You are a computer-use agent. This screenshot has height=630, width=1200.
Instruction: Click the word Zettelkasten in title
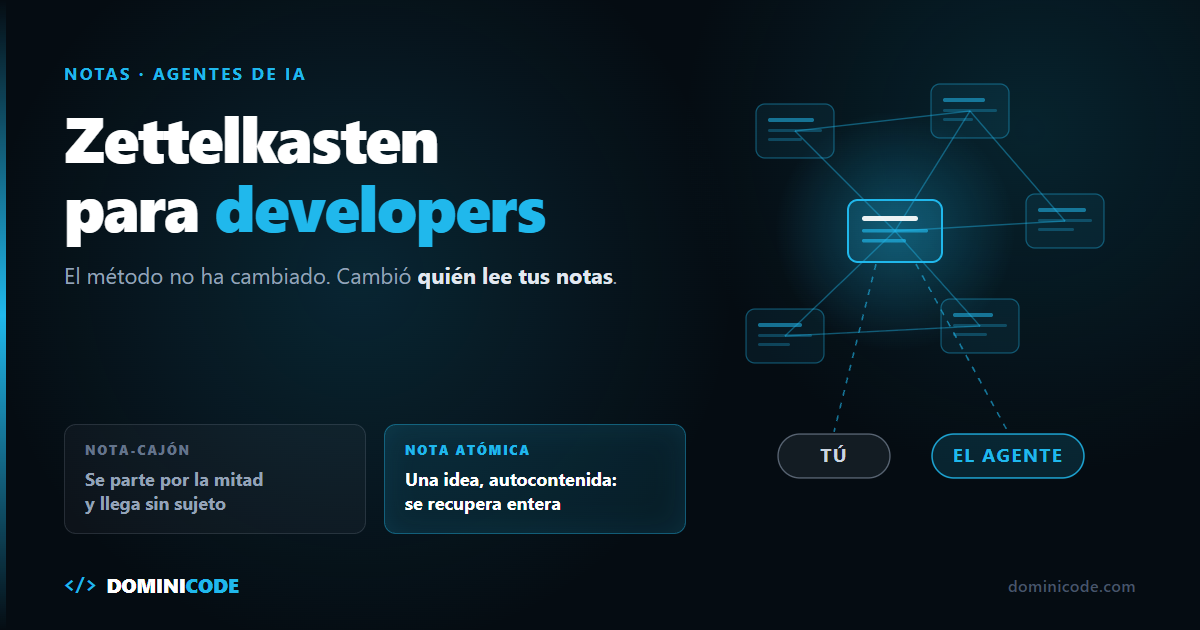point(252,142)
